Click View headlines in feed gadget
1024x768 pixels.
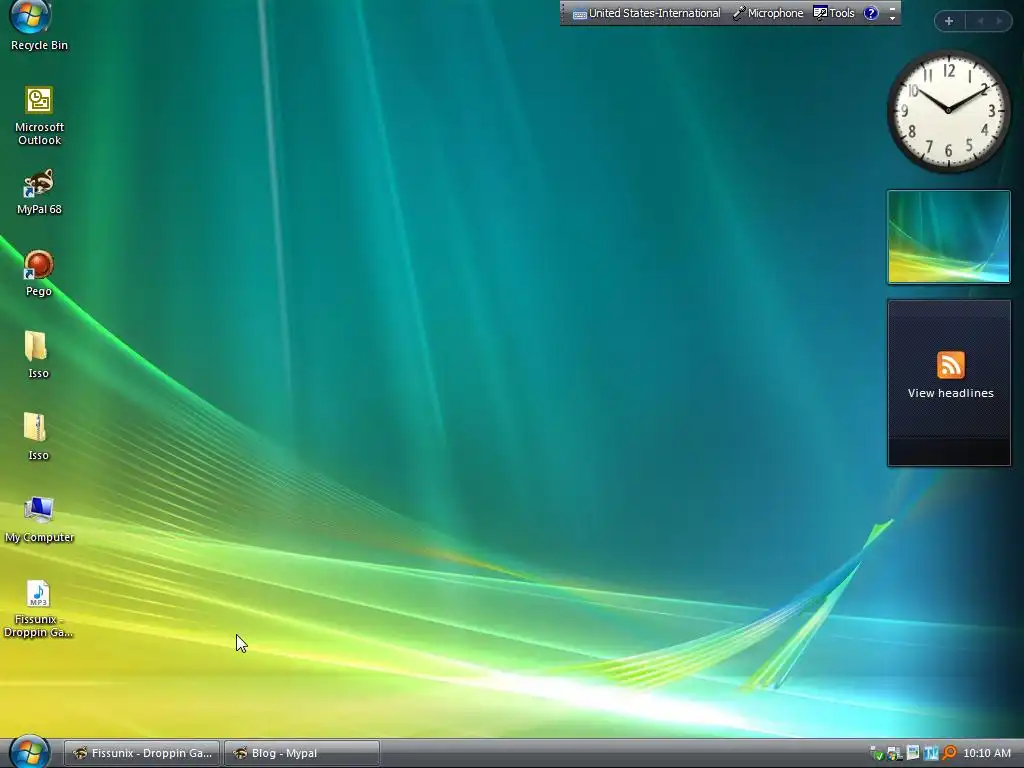click(x=950, y=393)
